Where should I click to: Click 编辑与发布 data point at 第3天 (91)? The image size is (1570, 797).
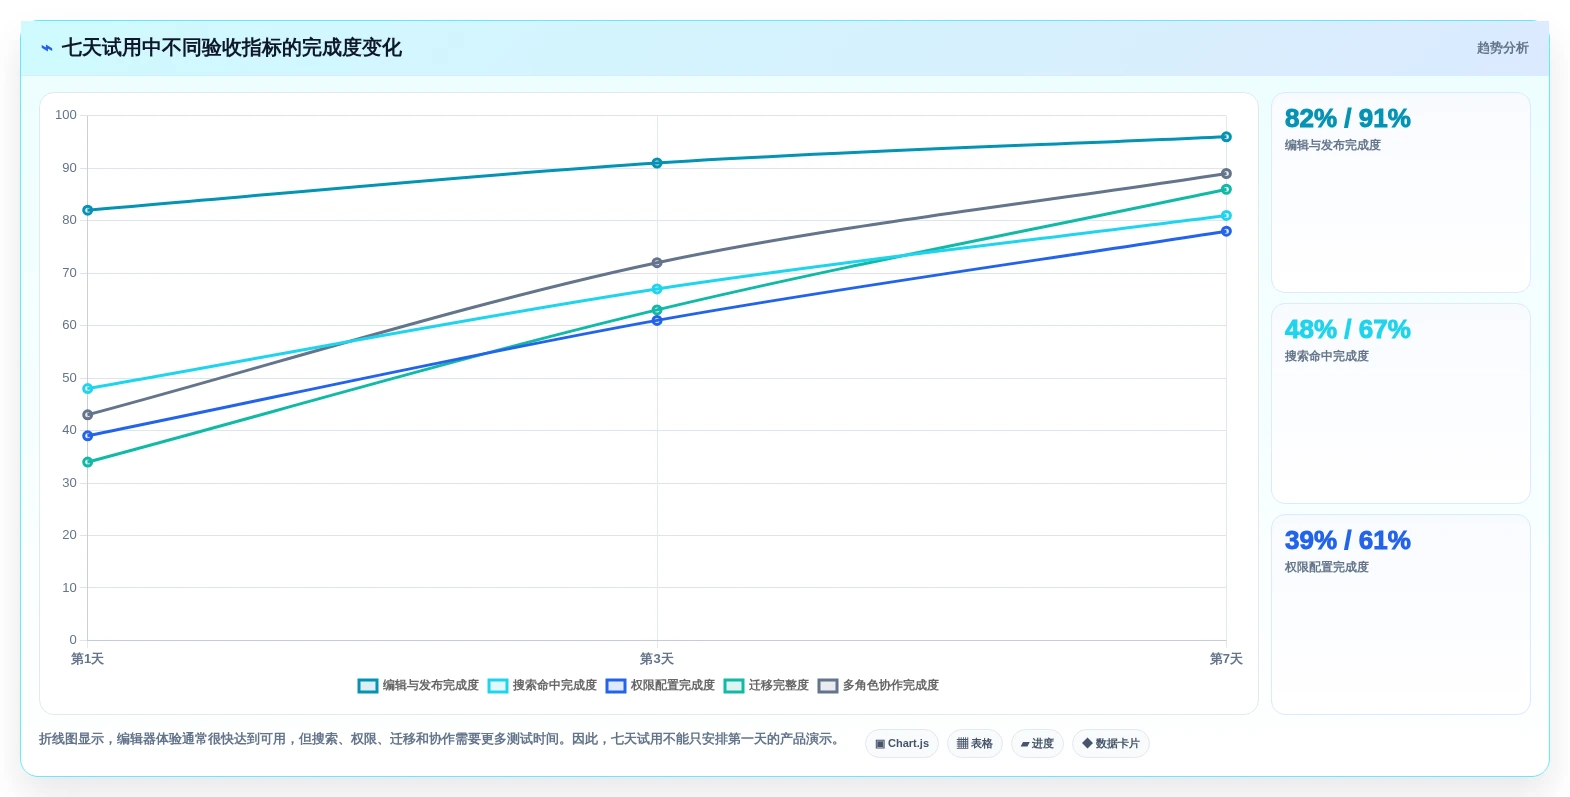pyautogui.click(x=657, y=163)
